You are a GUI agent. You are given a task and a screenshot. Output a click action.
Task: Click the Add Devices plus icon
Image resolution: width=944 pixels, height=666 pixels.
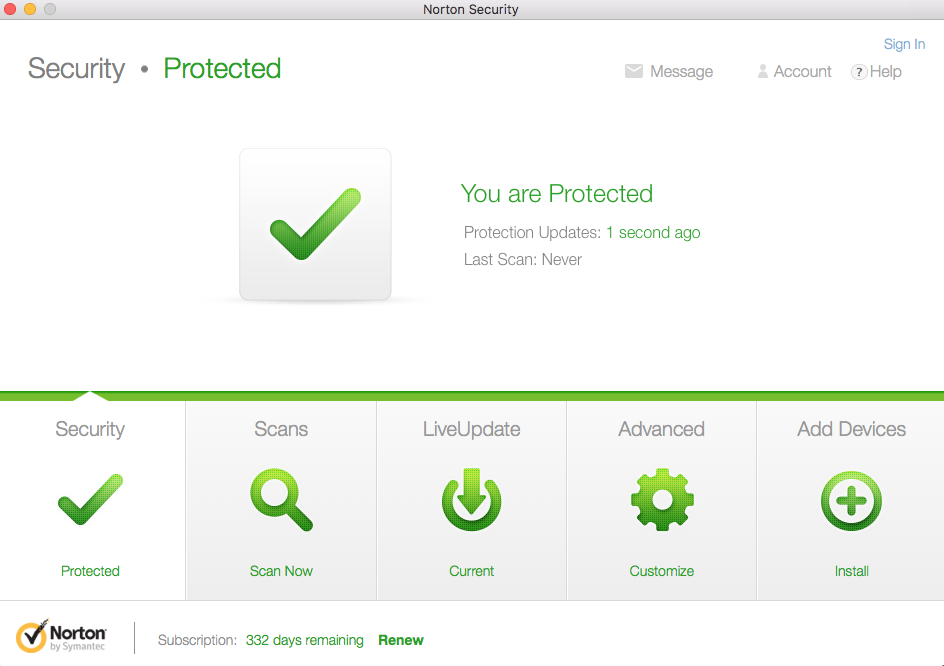851,500
